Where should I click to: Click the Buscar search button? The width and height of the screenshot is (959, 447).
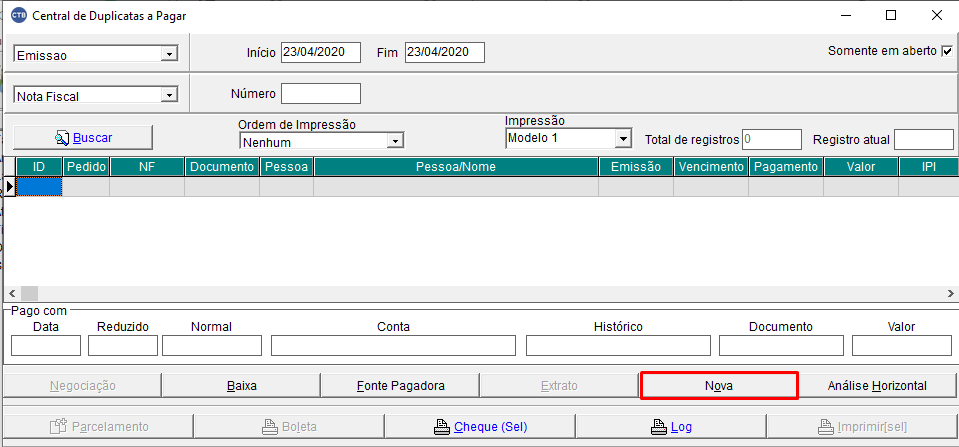[83, 137]
